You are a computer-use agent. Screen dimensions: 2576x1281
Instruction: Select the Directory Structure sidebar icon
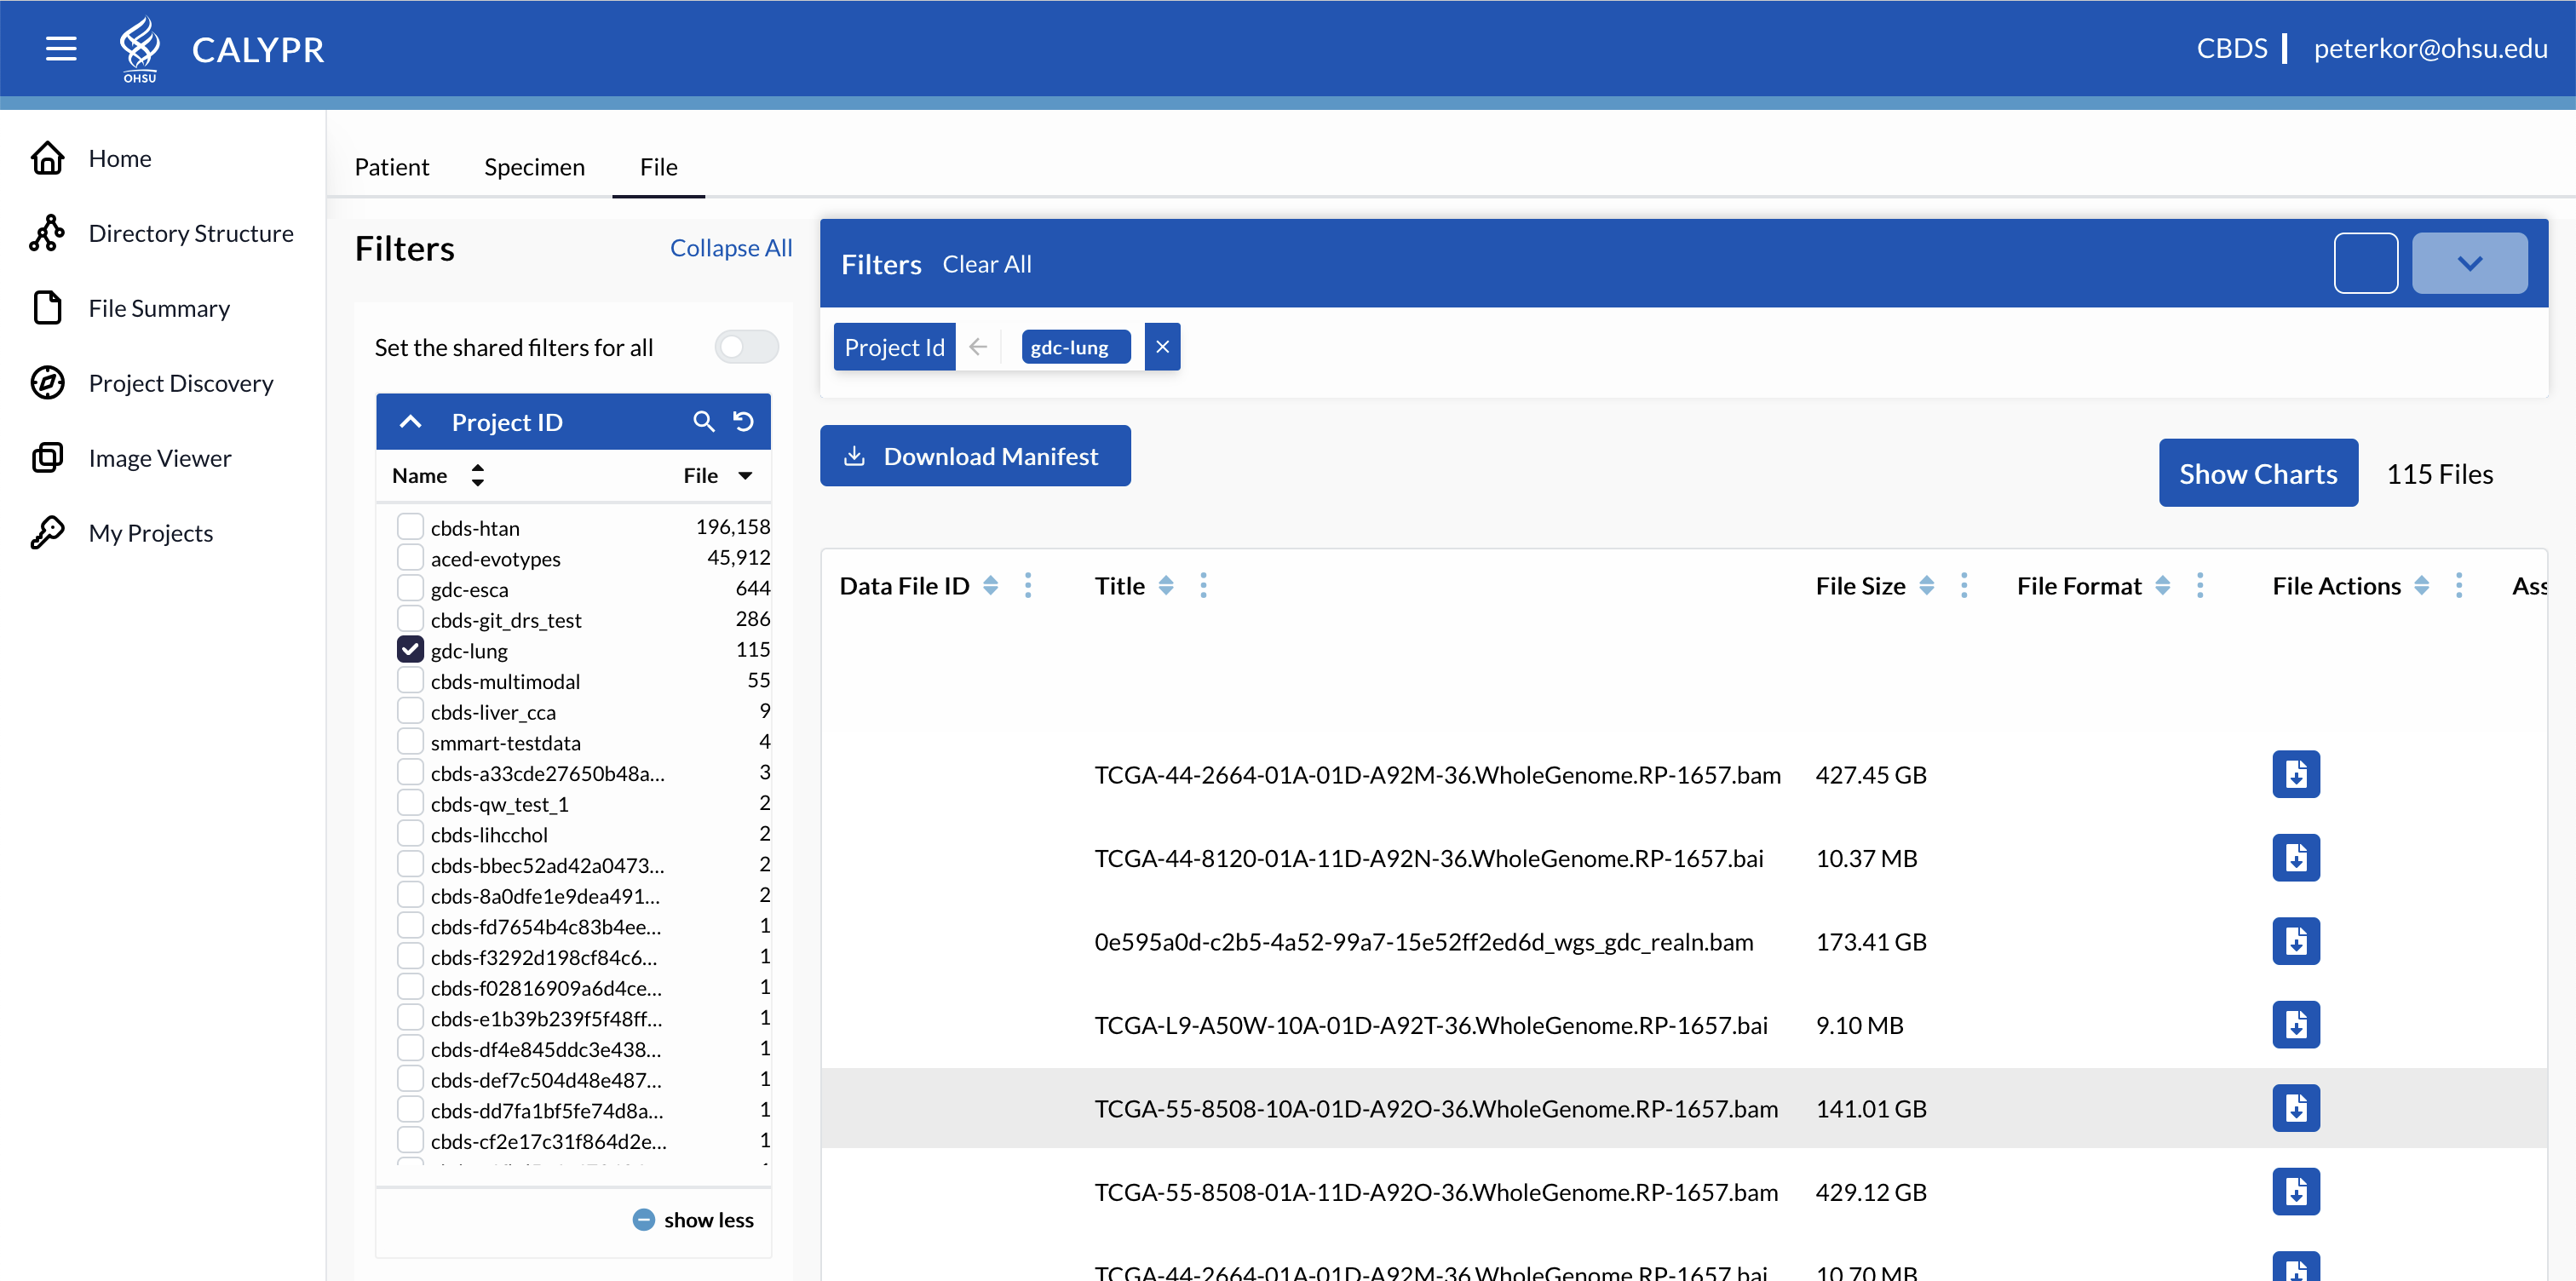coord(47,232)
